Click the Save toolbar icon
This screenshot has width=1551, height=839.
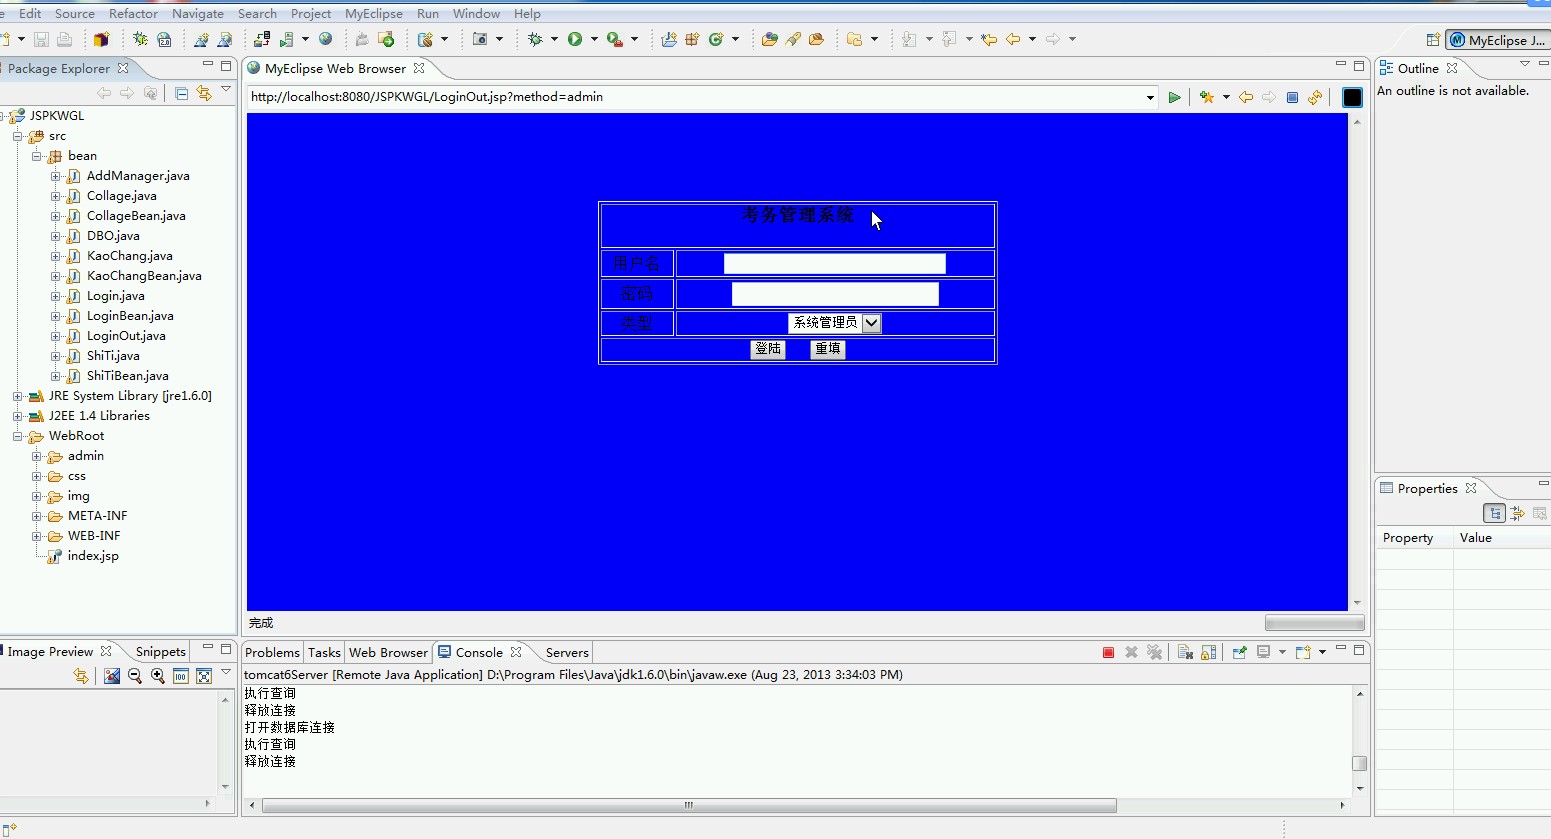pos(41,39)
